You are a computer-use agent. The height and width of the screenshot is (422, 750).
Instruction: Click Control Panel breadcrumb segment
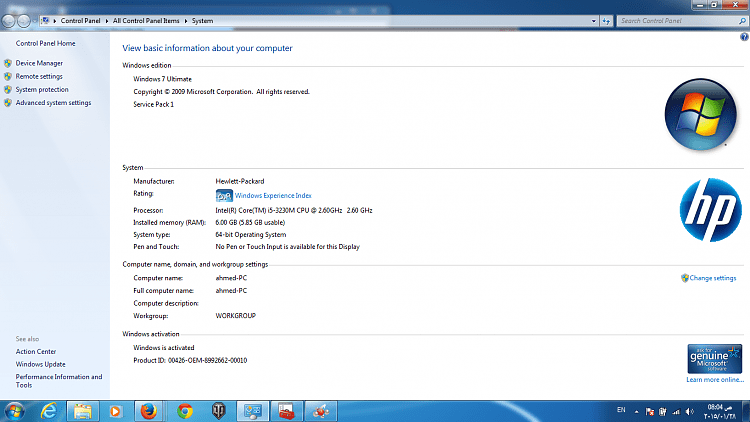coord(80,21)
